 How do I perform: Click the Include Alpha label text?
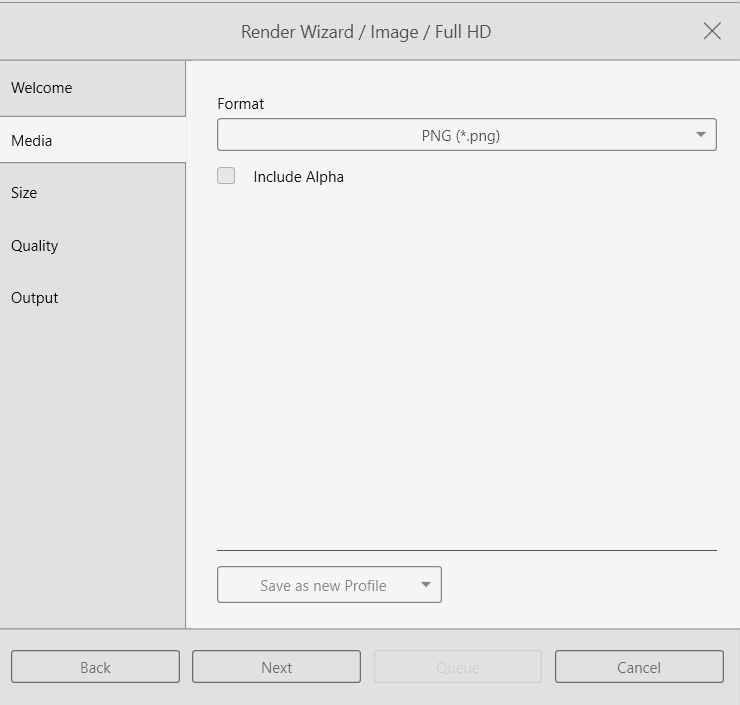(x=298, y=177)
